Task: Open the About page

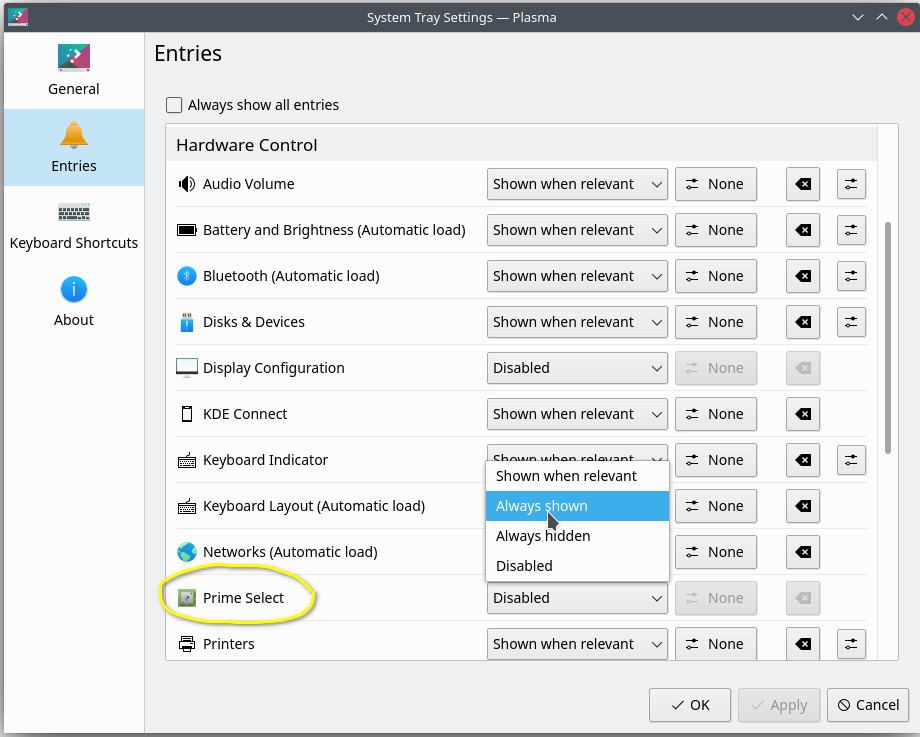Action: click(74, 302)
